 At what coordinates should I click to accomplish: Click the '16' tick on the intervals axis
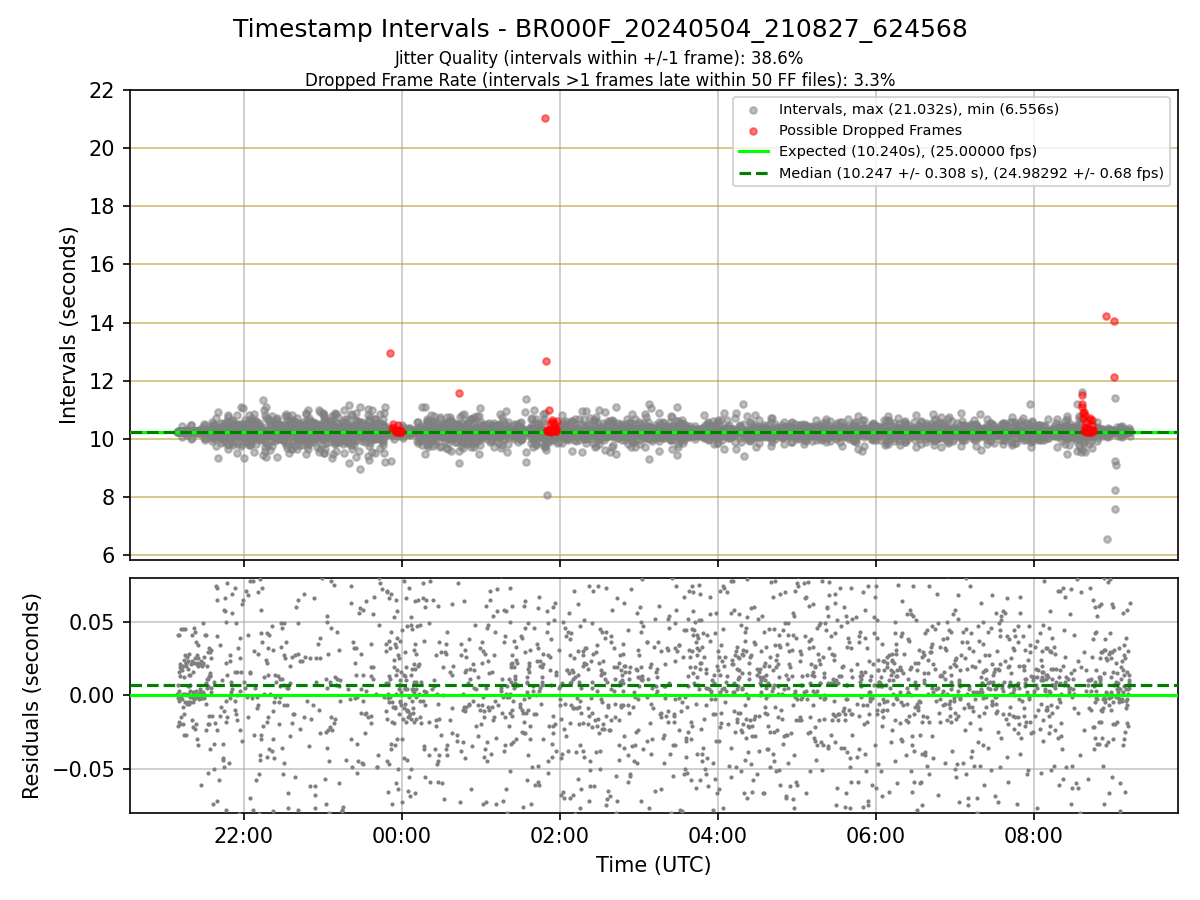[102, 264]
